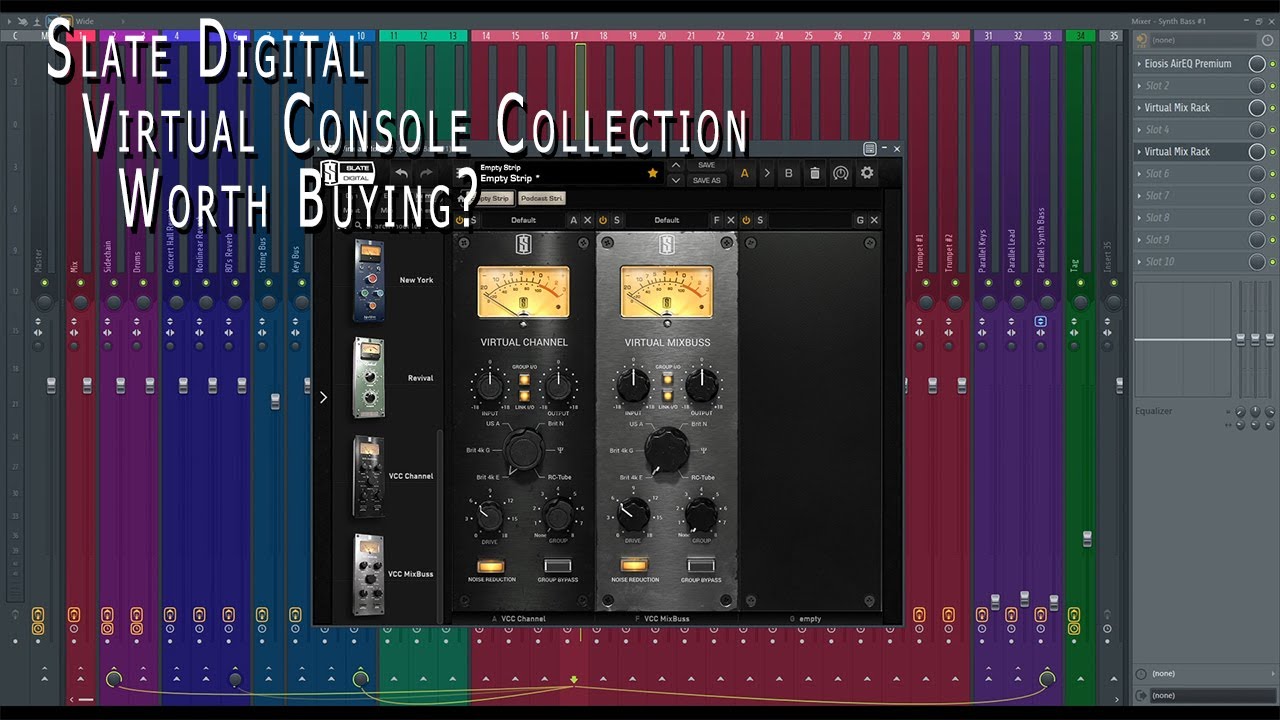This screenshot has width=1280, height=720.
Task: Click the trash icon in Virtual Mix Rack header
Action: [x=815, y=173]
